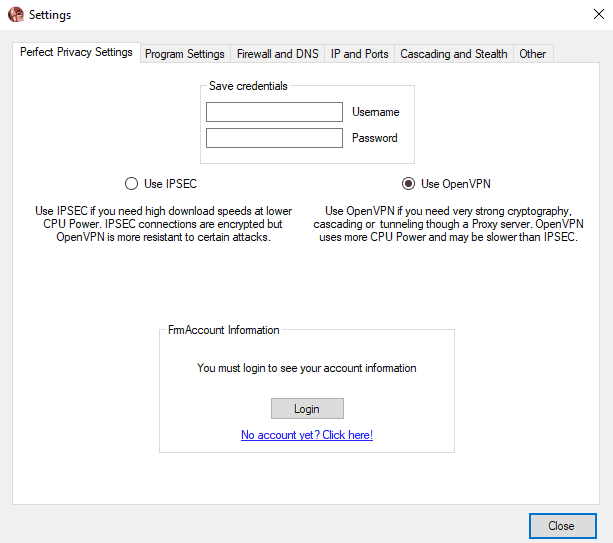Click into the Username input field
Screen dimensions: 613x543
pyautogui.click(x=274, y=112)
